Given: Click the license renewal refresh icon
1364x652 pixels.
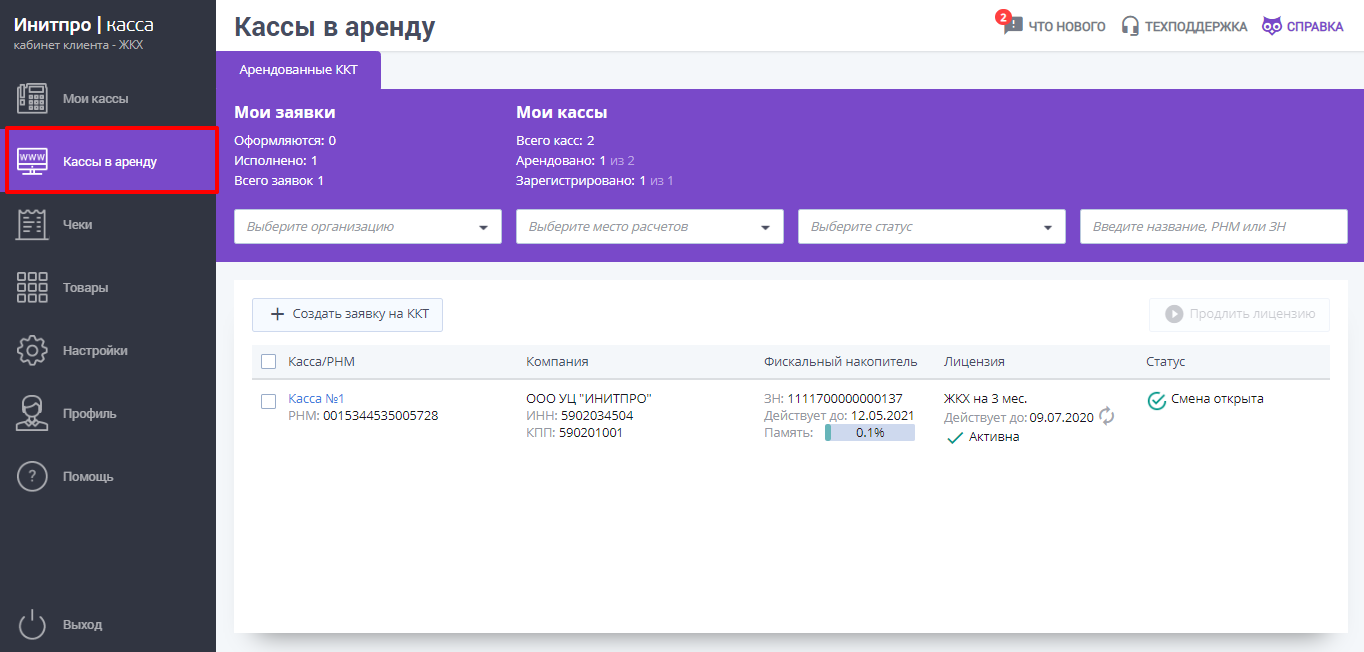Looking at the screenshot, I should tap(1106, 417).
